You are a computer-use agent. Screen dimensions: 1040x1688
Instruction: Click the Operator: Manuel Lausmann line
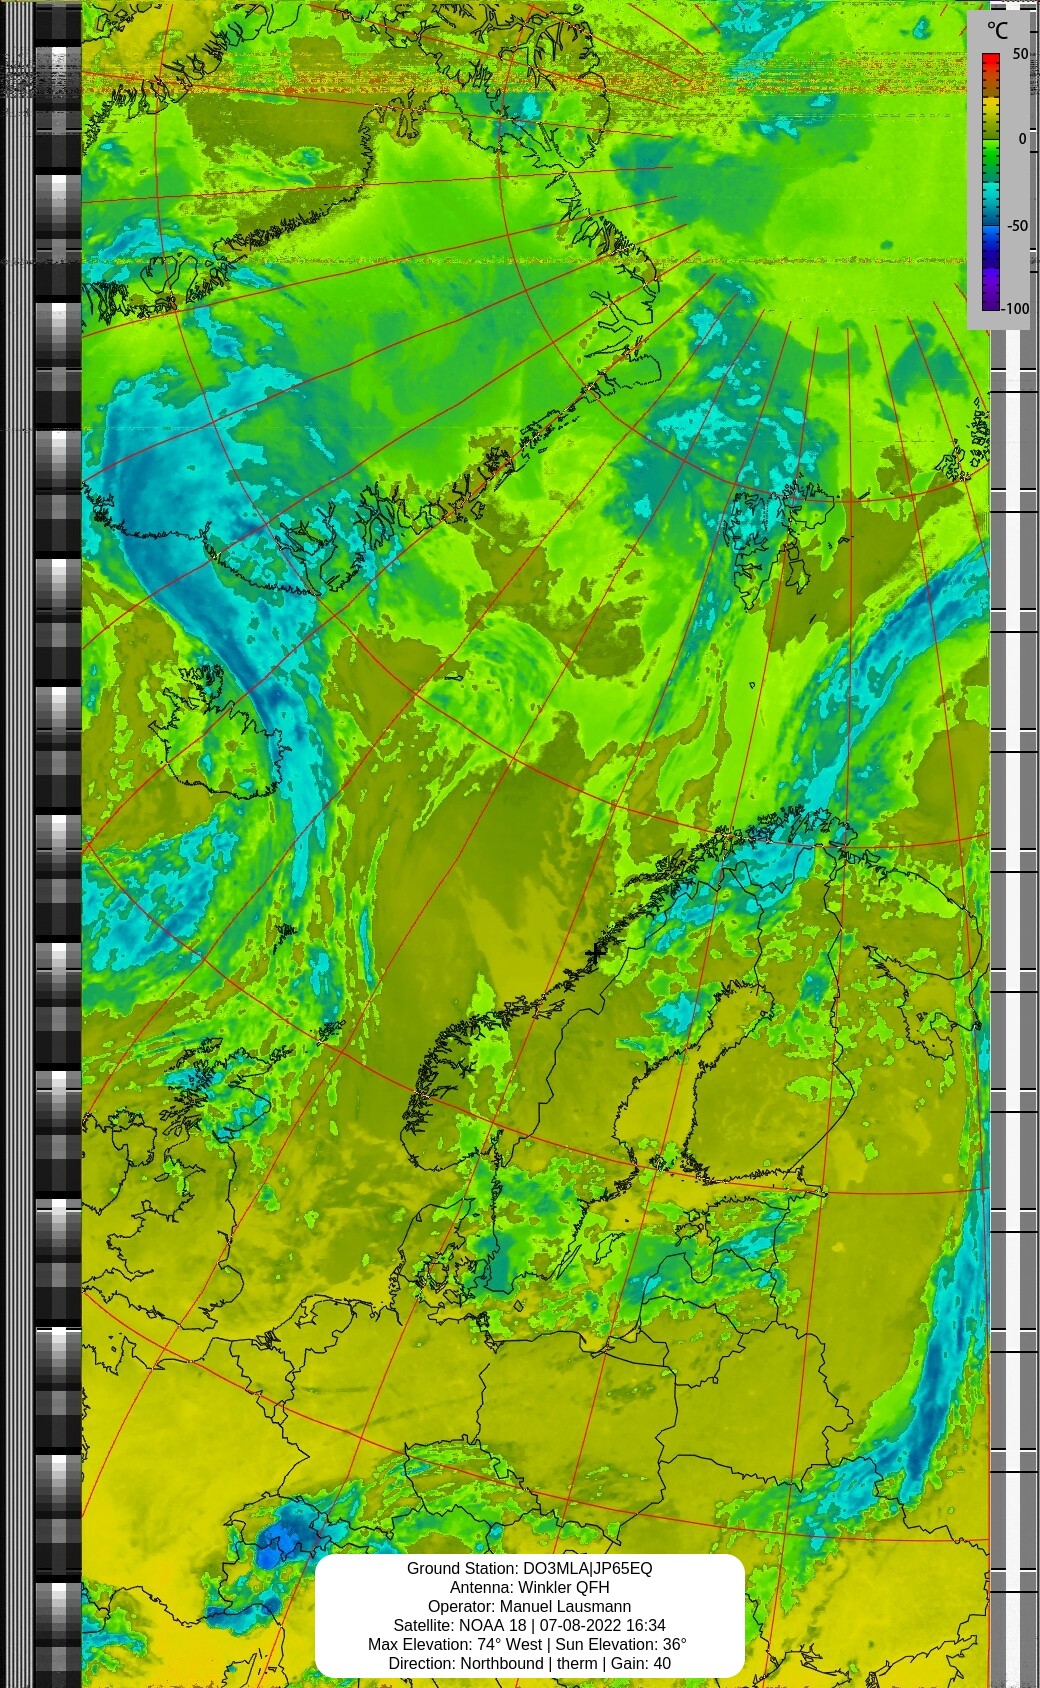529,1606
